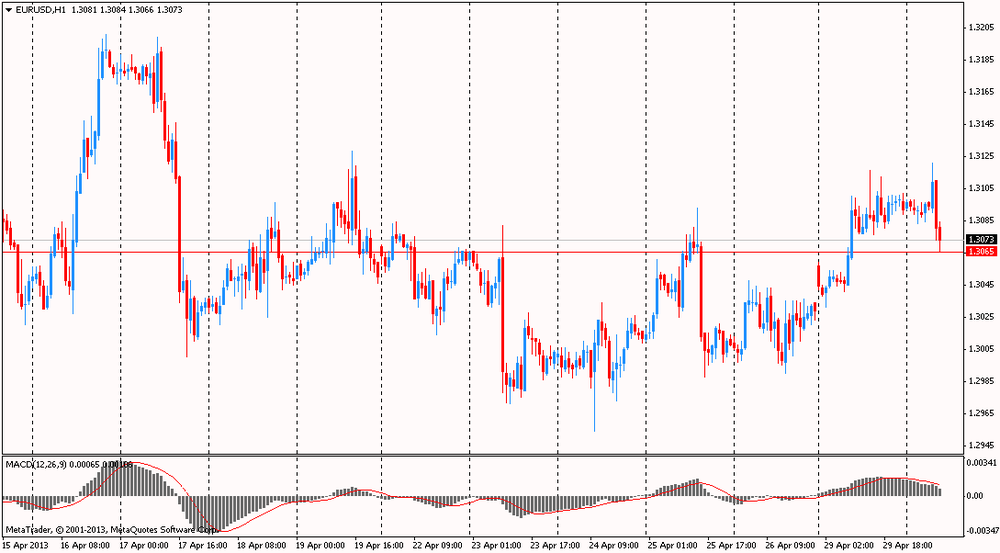Click the 16 Apr 08:00 time label
This screenshot has width=1000, height=553.
click(85, 545)
